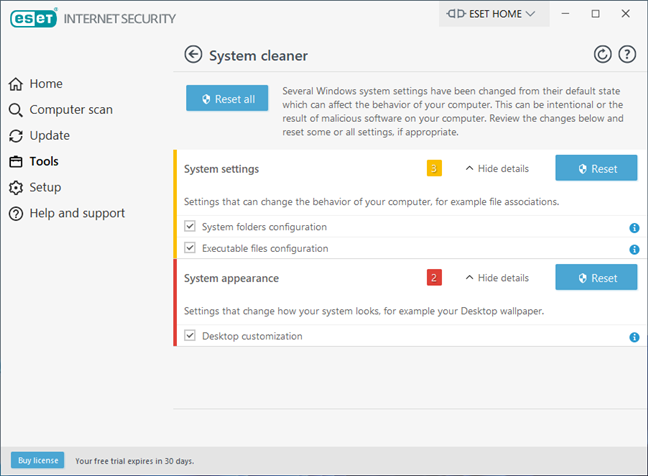Click the Setup gear icon
Screen dimensions: 648x476
click(x=16, y=188)
